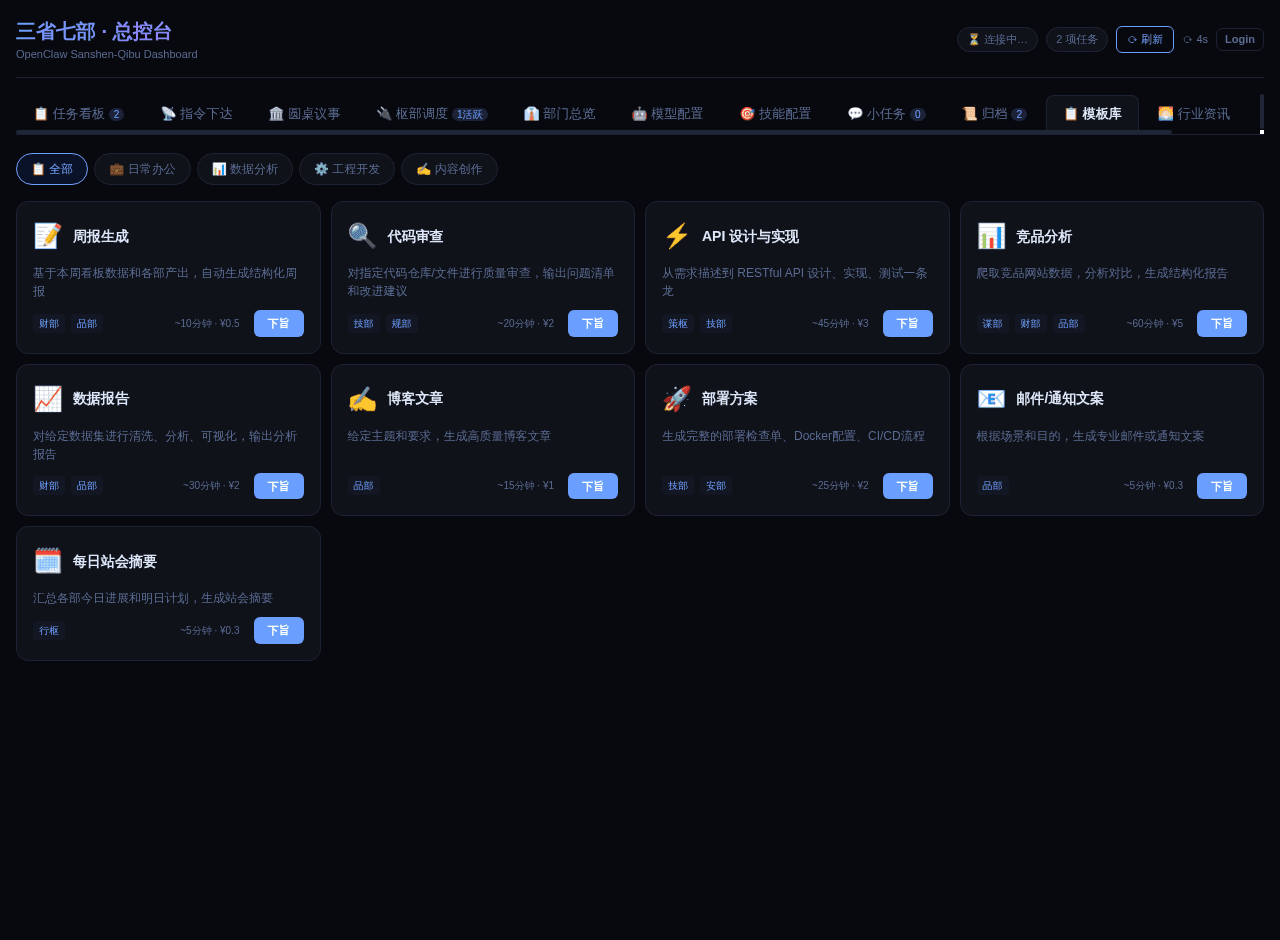Viewport: 1280px width, 940px height.
Task: Click the notepad icon on 周报生成 card
Action: [48, 236]
